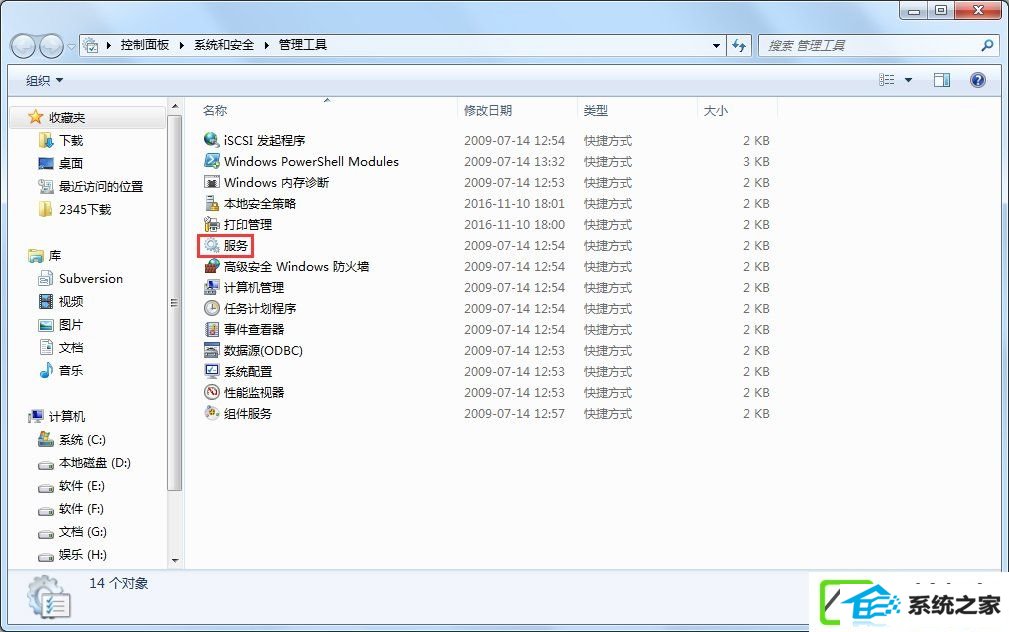Click the 收藏夹 star icon

point(35,116)
